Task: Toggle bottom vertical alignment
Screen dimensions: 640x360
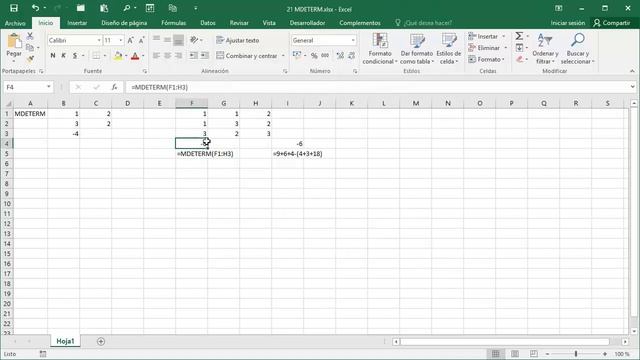Action: 178,40
